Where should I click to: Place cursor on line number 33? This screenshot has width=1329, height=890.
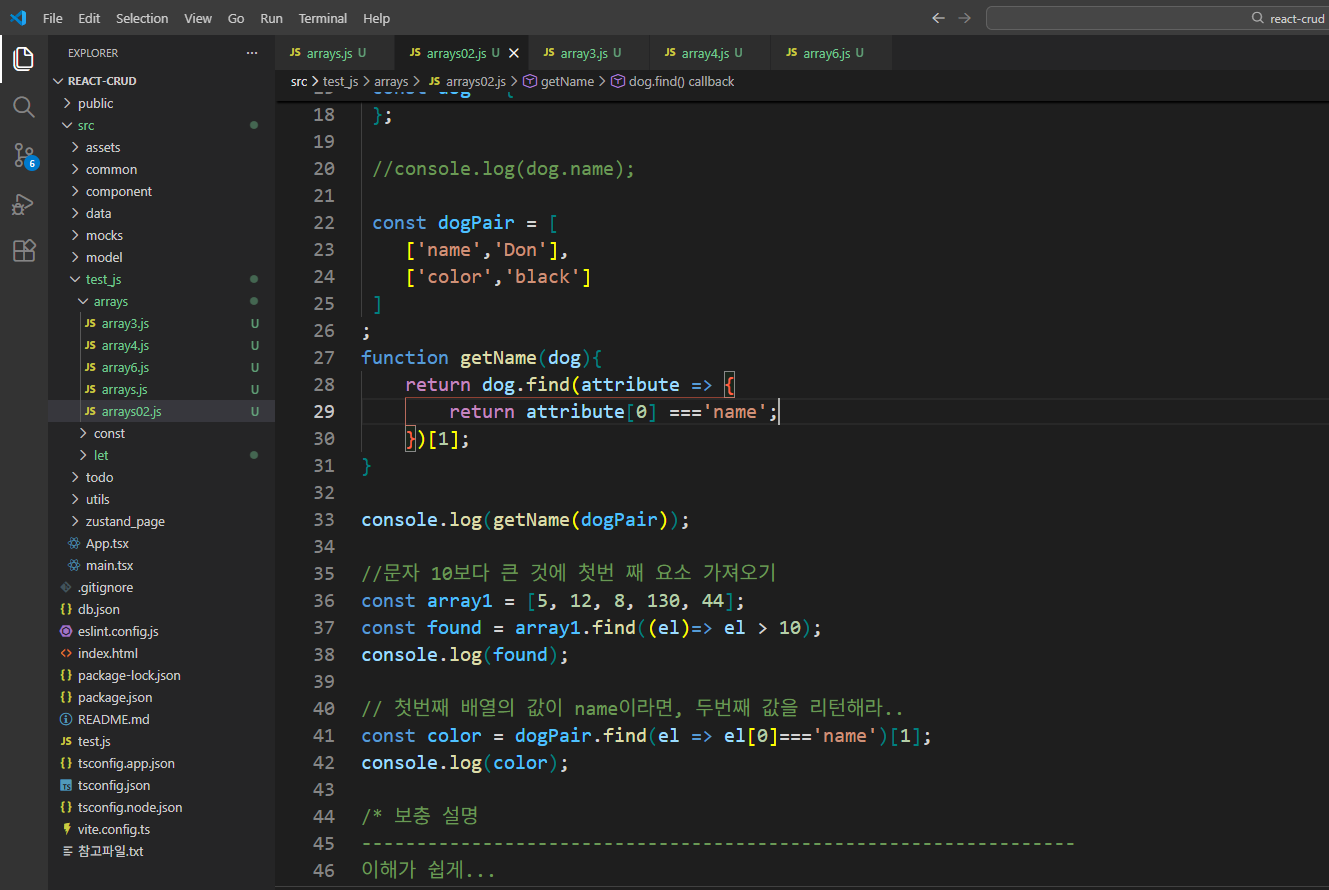[323, 520]
